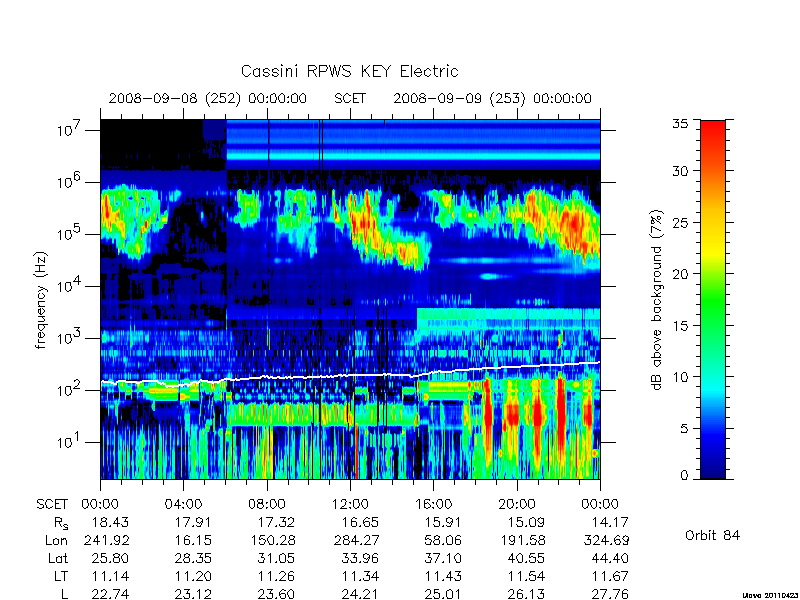Click LT value 11.34

click(x=360, y=577)
